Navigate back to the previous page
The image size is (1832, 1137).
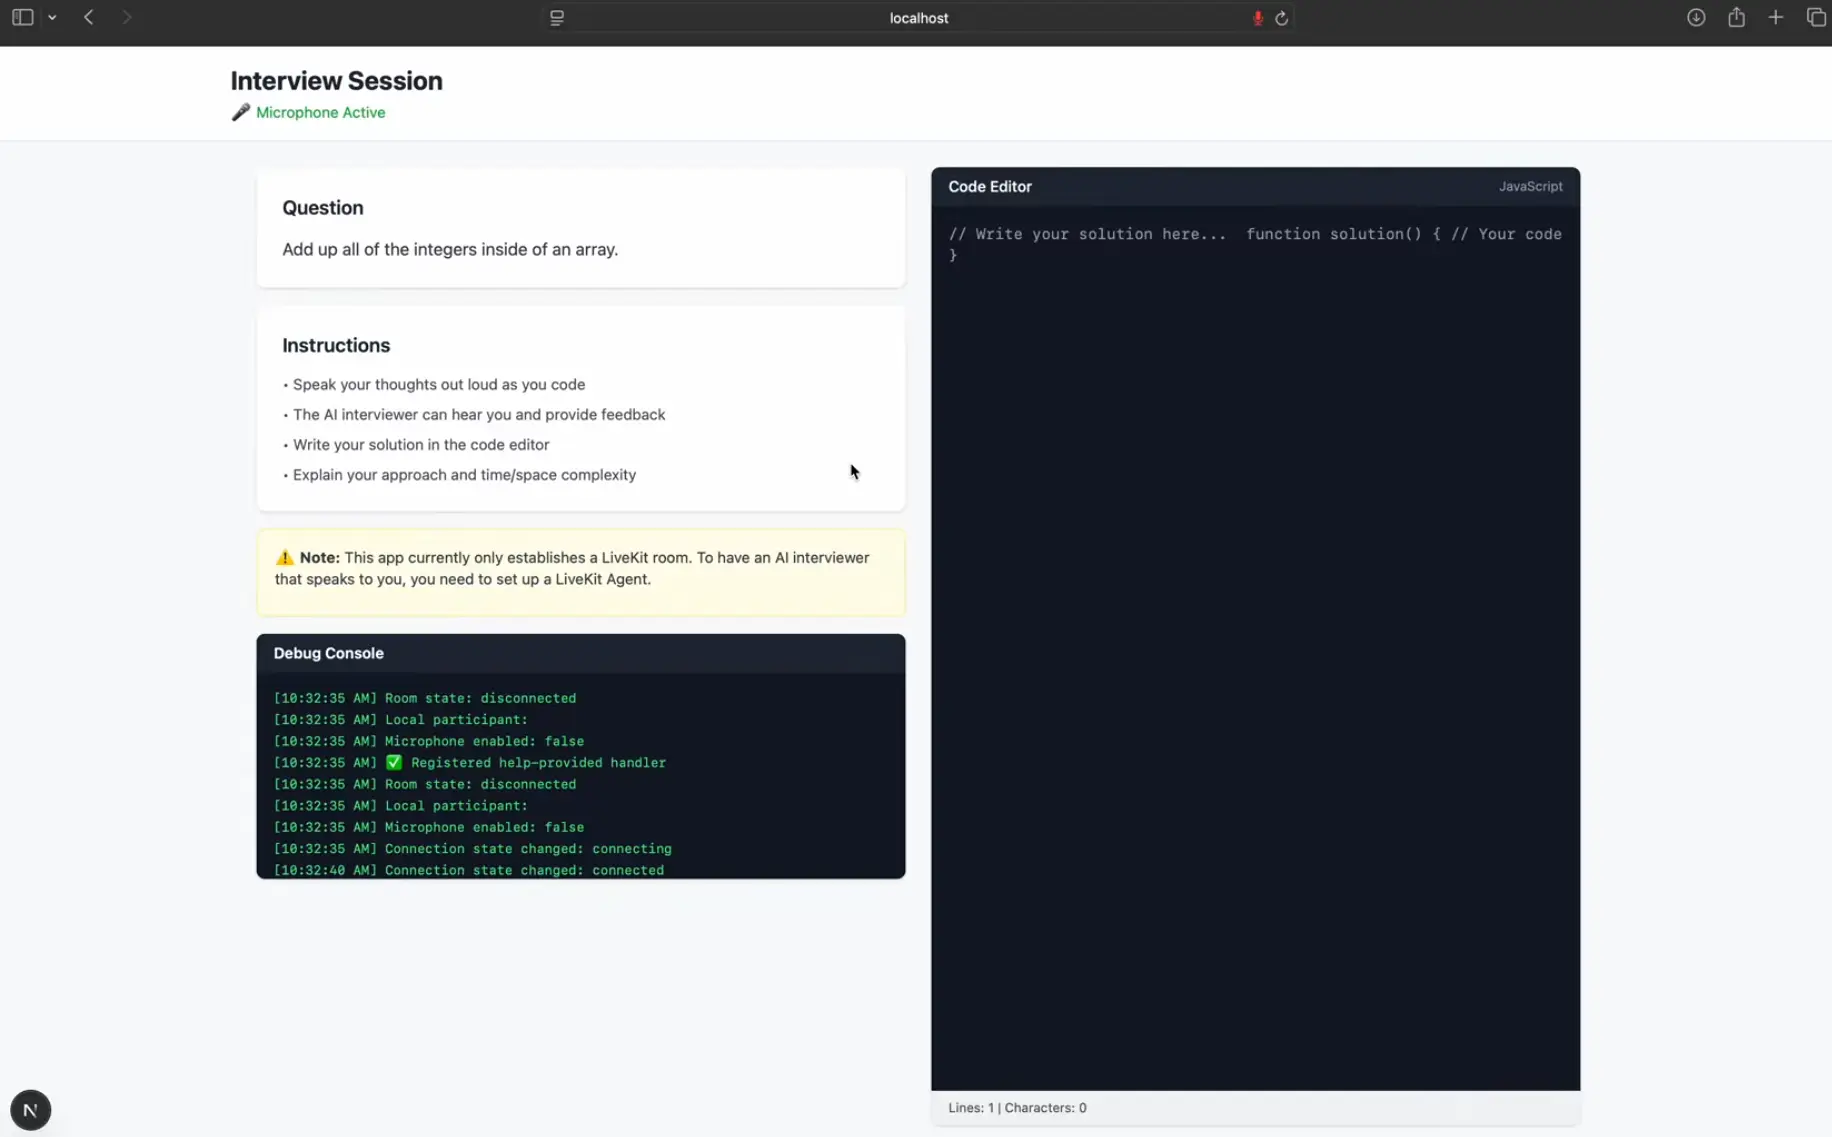tap(89, 16)
